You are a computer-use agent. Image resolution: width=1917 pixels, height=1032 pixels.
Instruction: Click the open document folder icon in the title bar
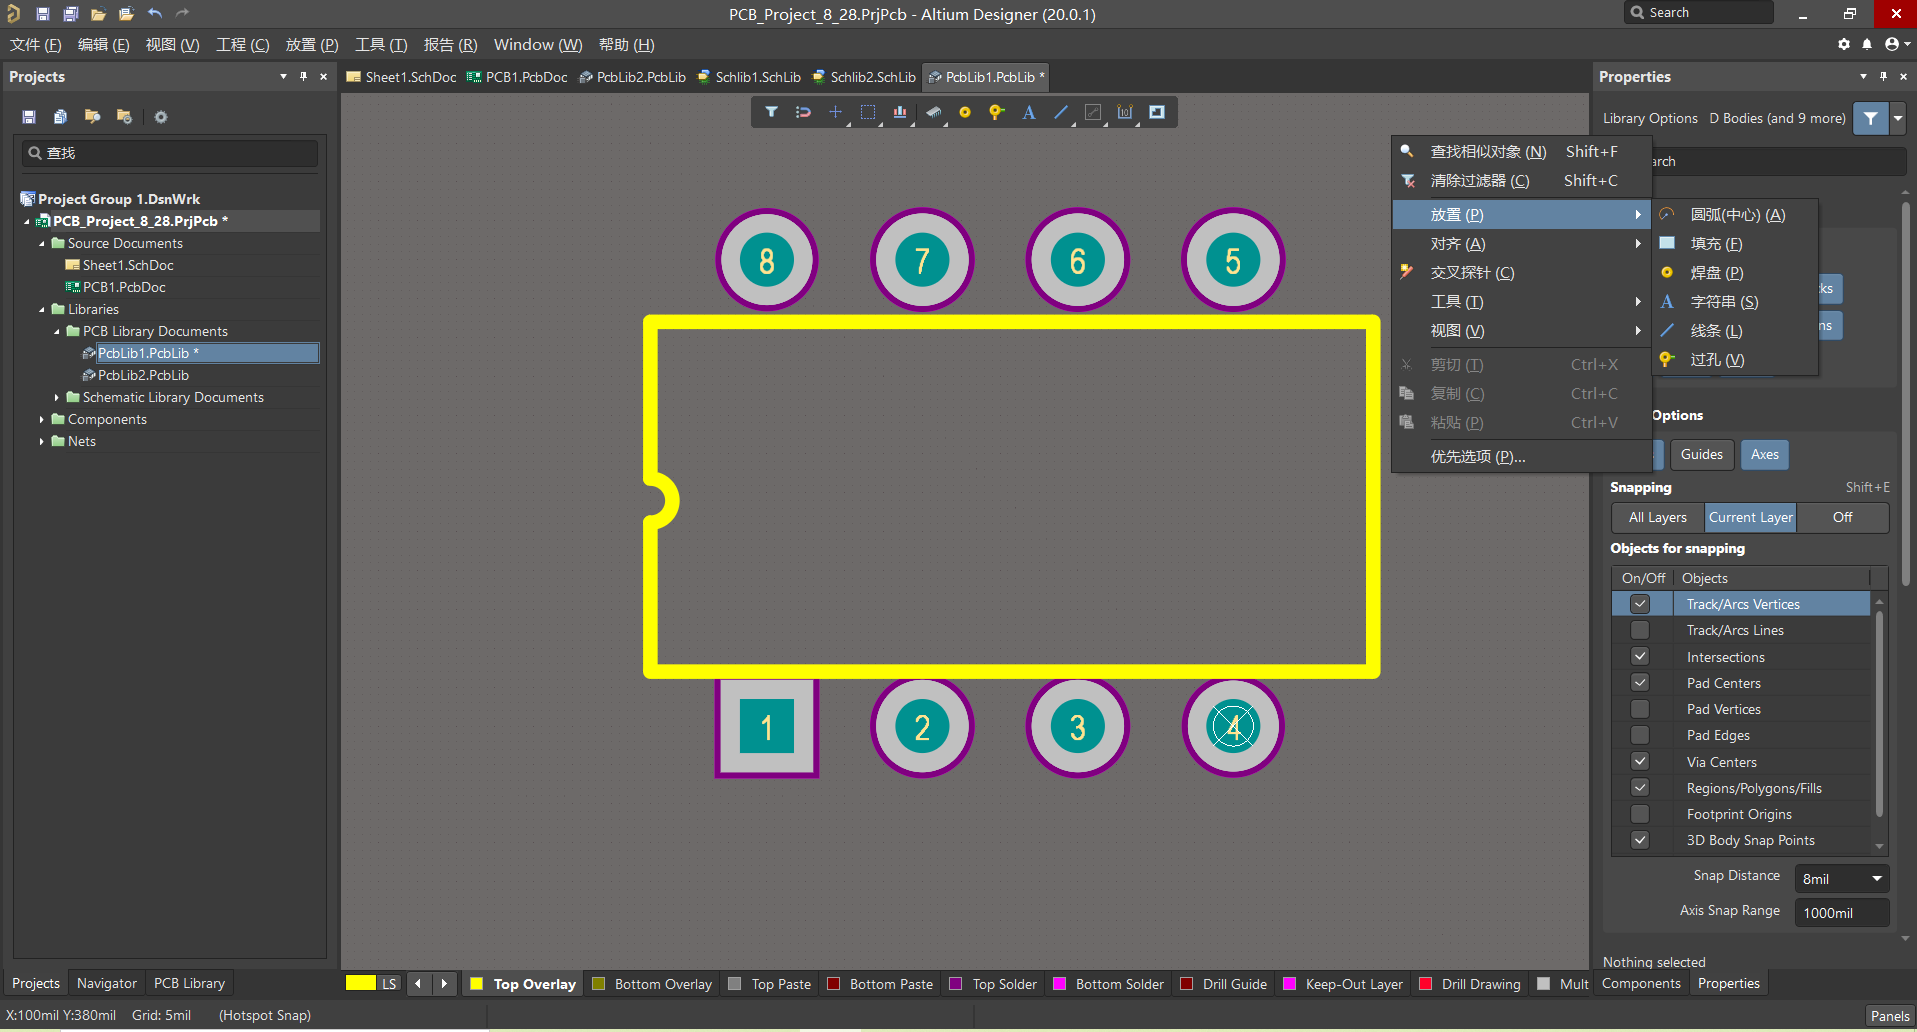point(98,14)
